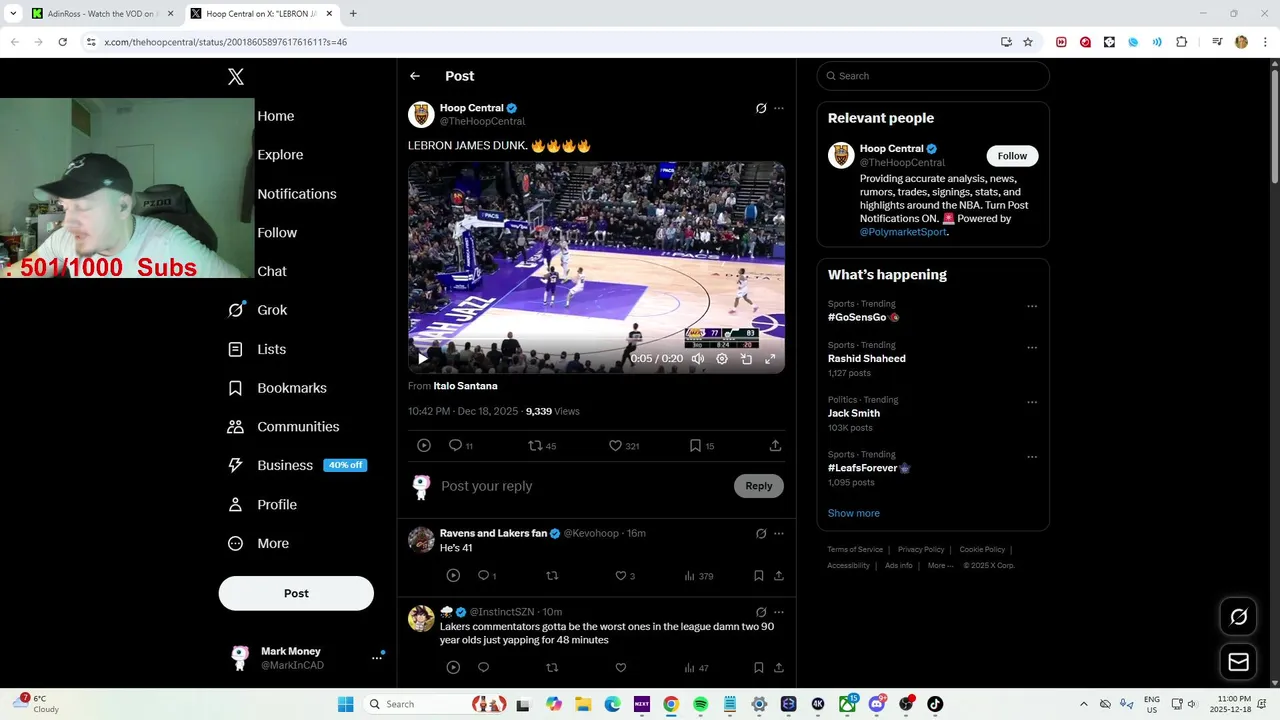This screenshot has height=720, width=1280.
Task: Click the video time 0:05 / 0:20
Action: click(x=657, y=358)
